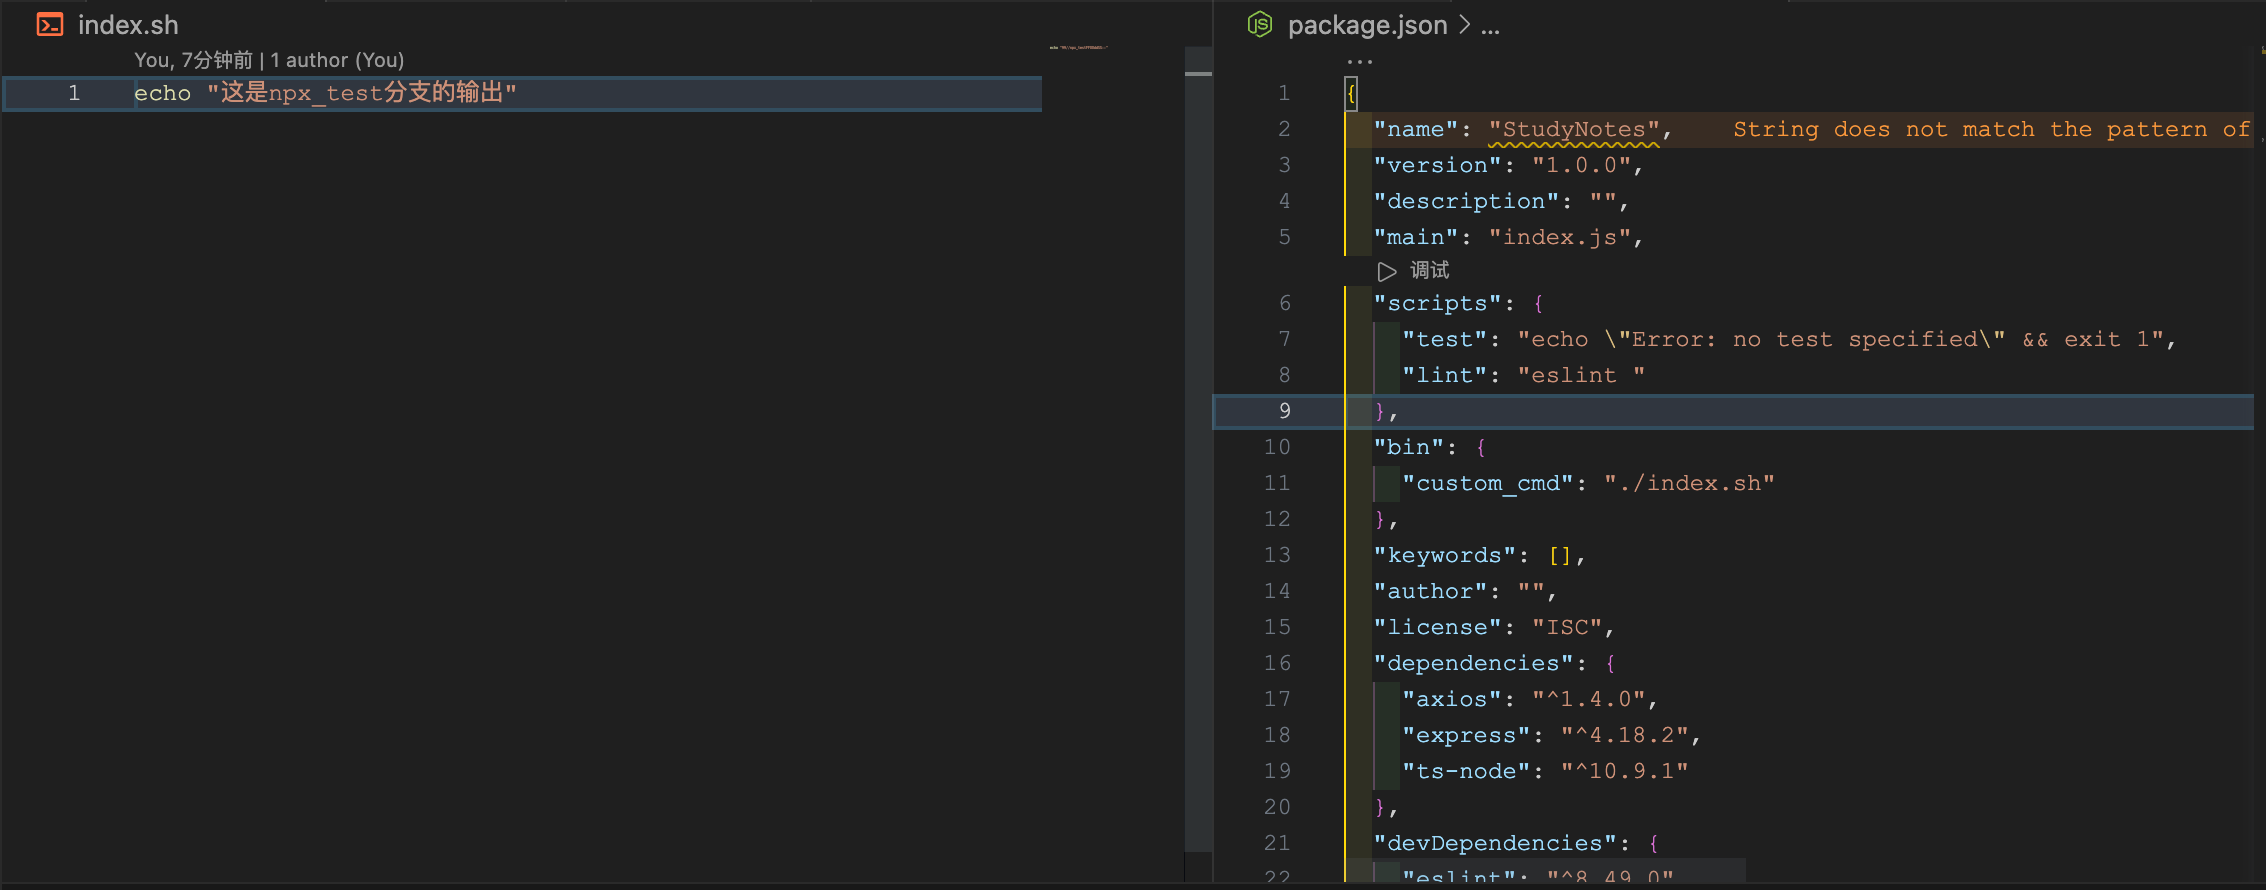Click the echo command in index.sh
Image resolution: width=2266 pixels, height=890 pixels.
(x=162, y=93)
